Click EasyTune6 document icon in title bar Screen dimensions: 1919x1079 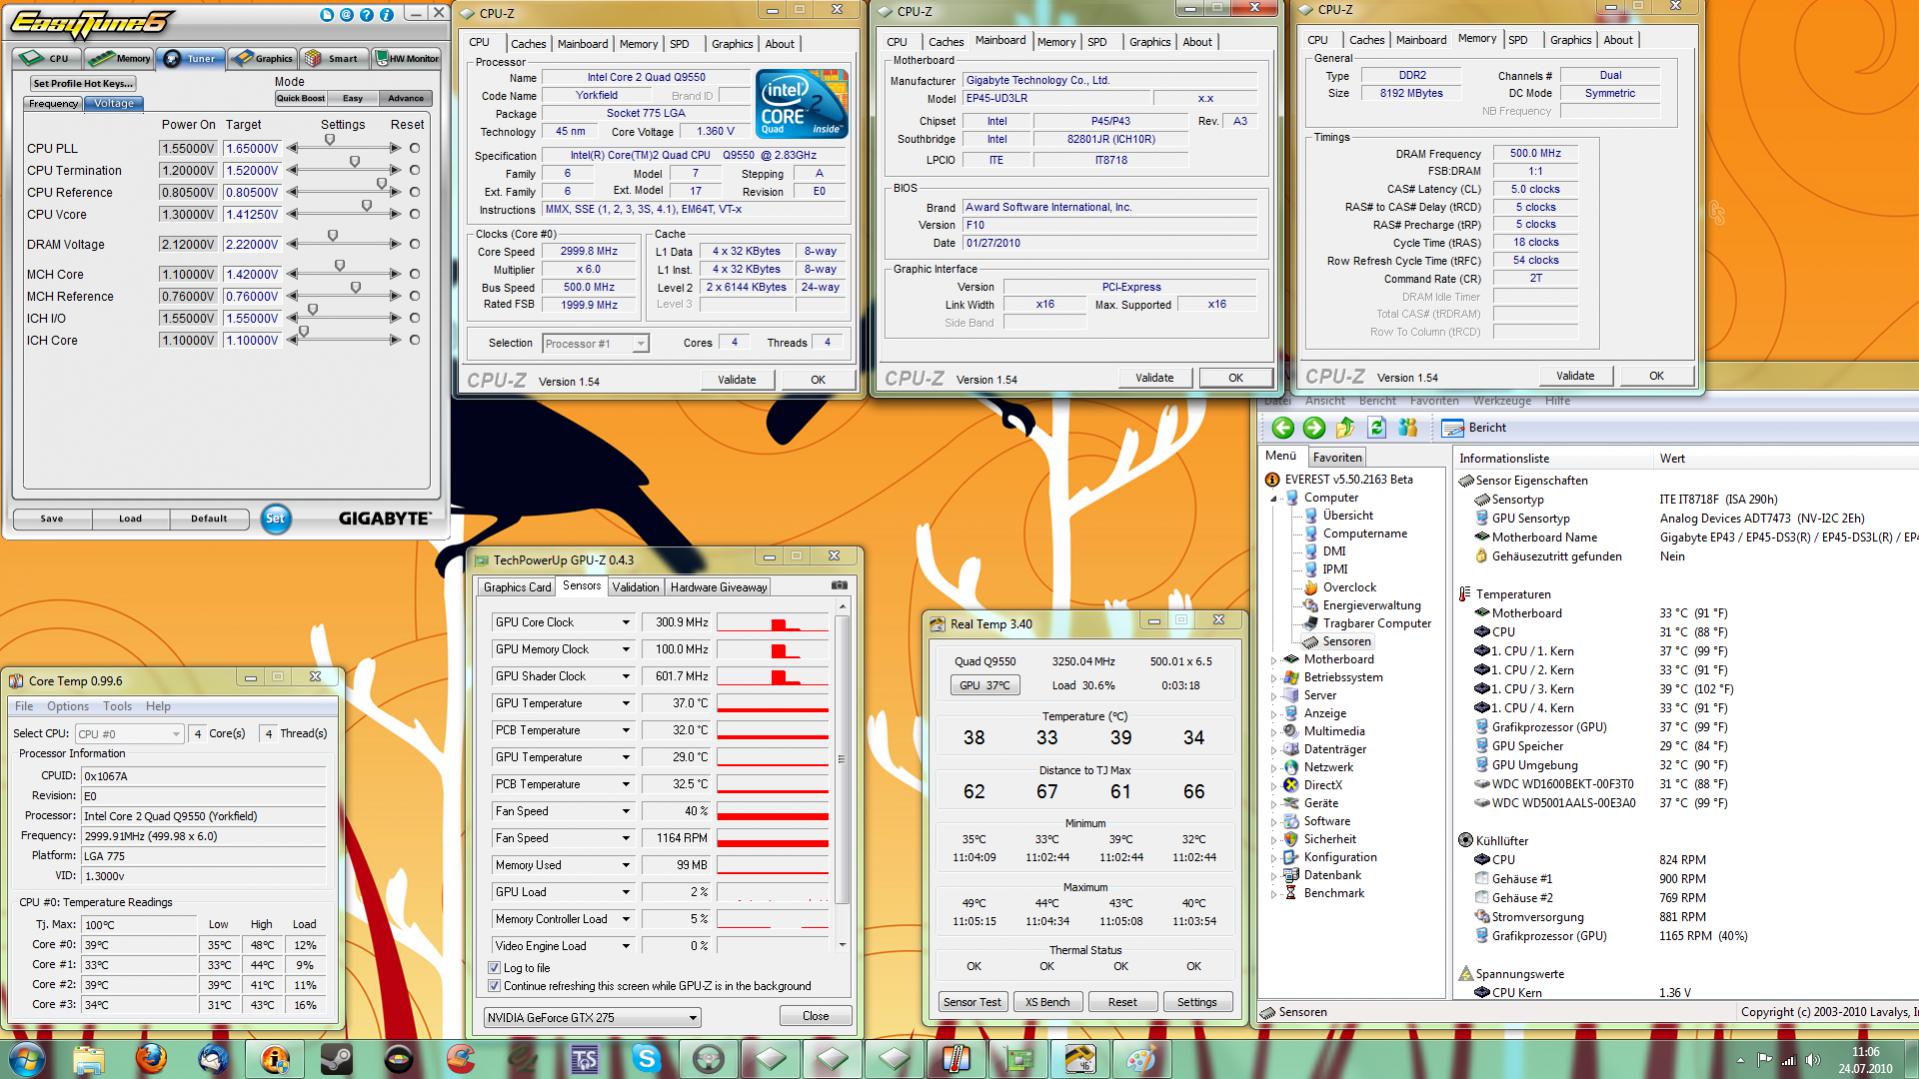click(327, 15)
